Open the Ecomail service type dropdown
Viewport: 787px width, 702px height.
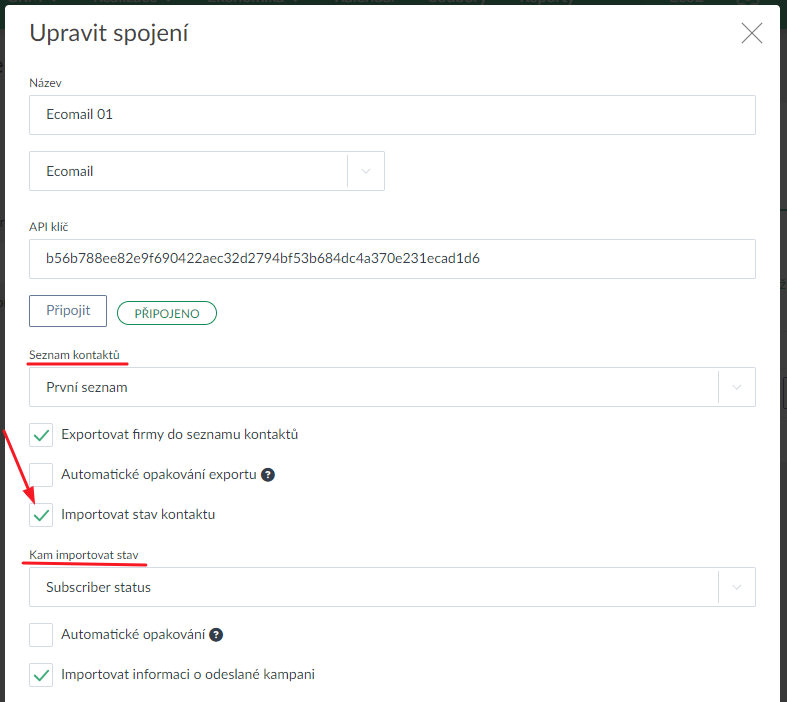[x=190, y=171]
